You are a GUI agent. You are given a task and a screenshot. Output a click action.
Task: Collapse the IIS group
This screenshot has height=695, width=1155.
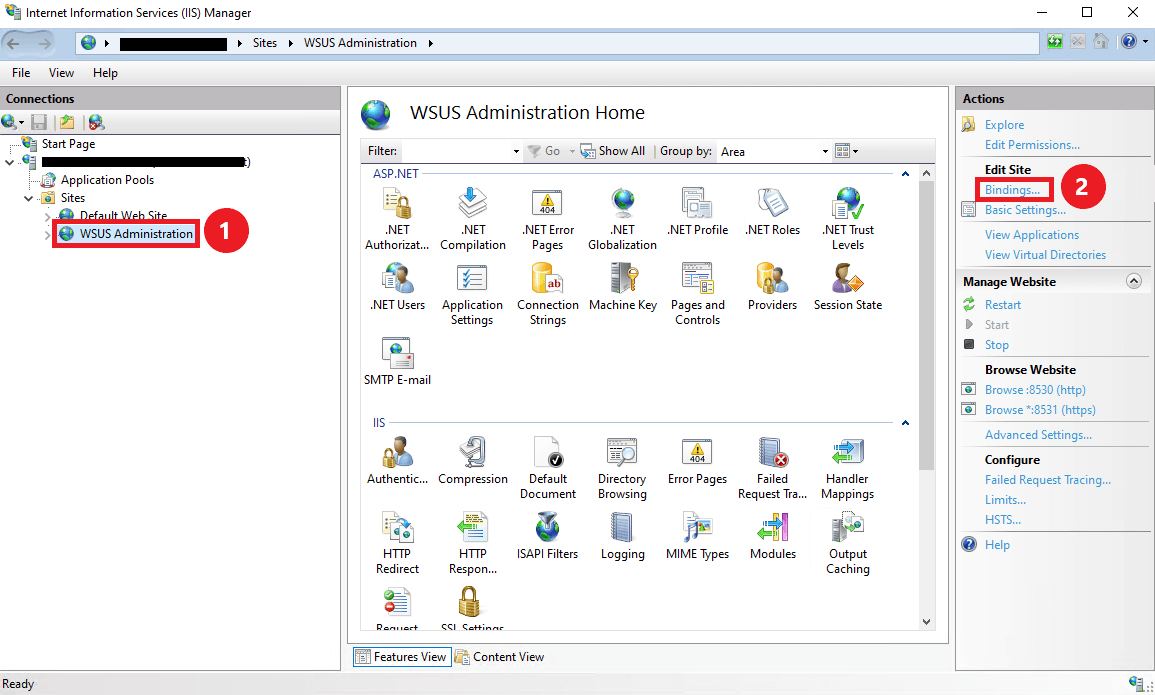pyautogui.click(x=905, y=423)
